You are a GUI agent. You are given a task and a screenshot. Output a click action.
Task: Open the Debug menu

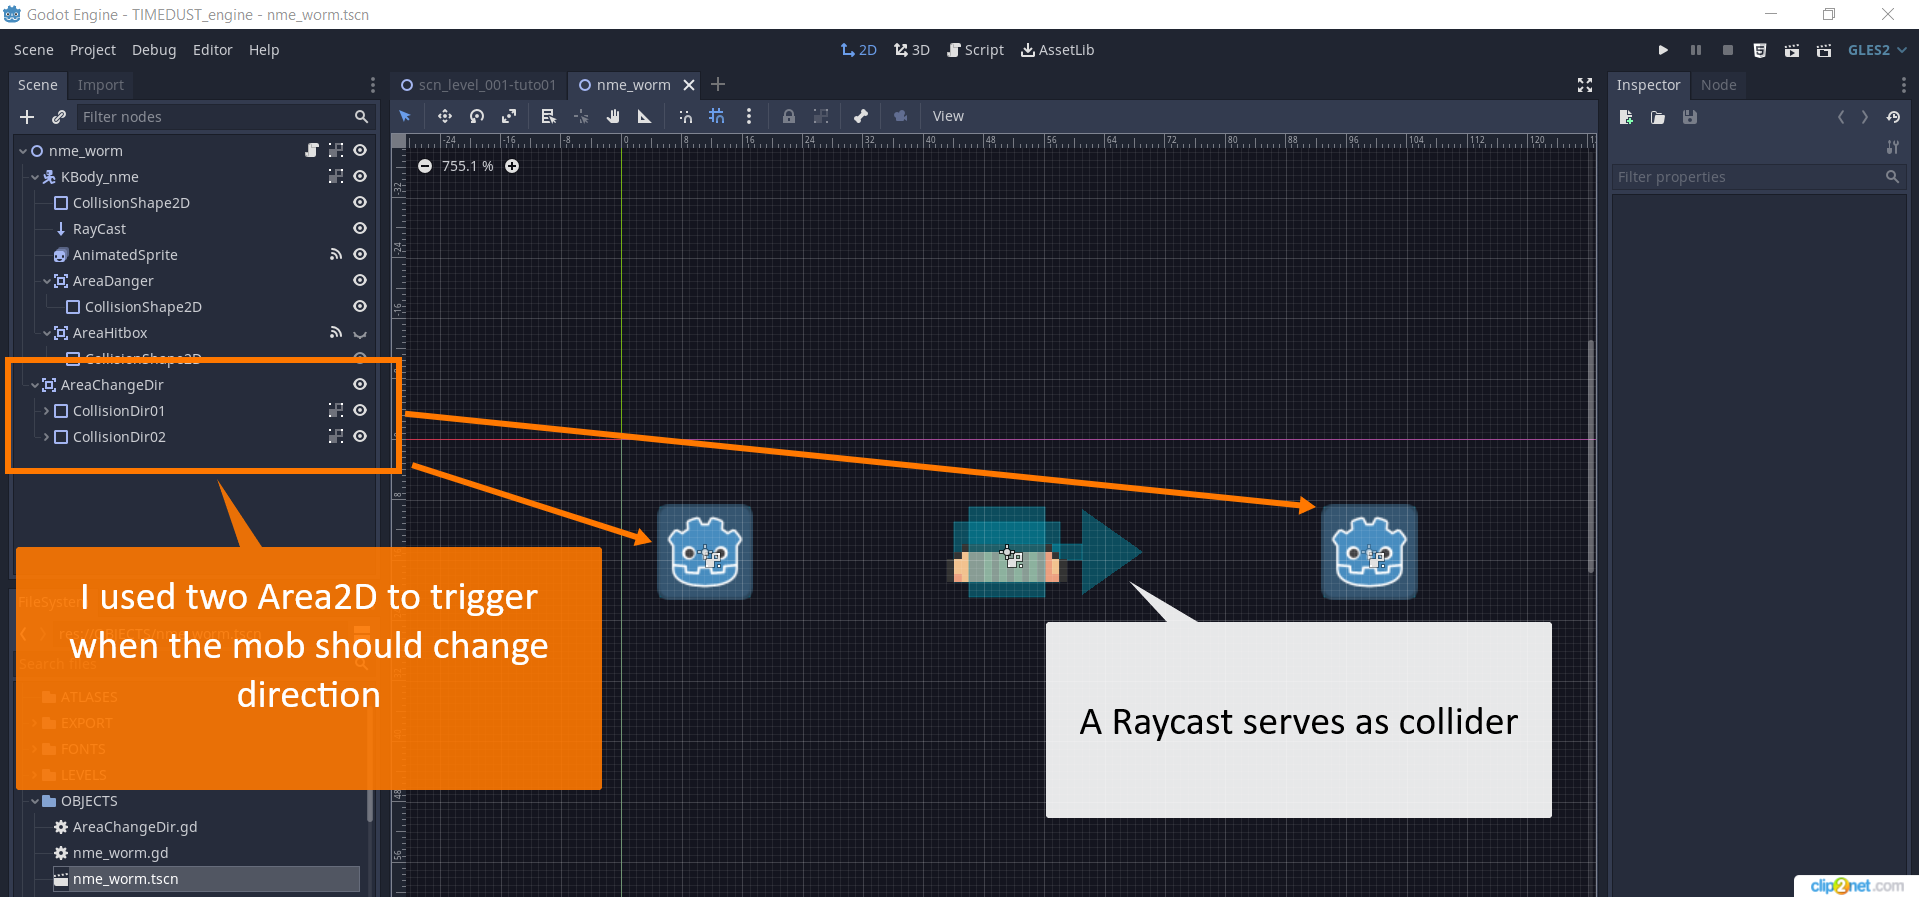pos(154,50)
